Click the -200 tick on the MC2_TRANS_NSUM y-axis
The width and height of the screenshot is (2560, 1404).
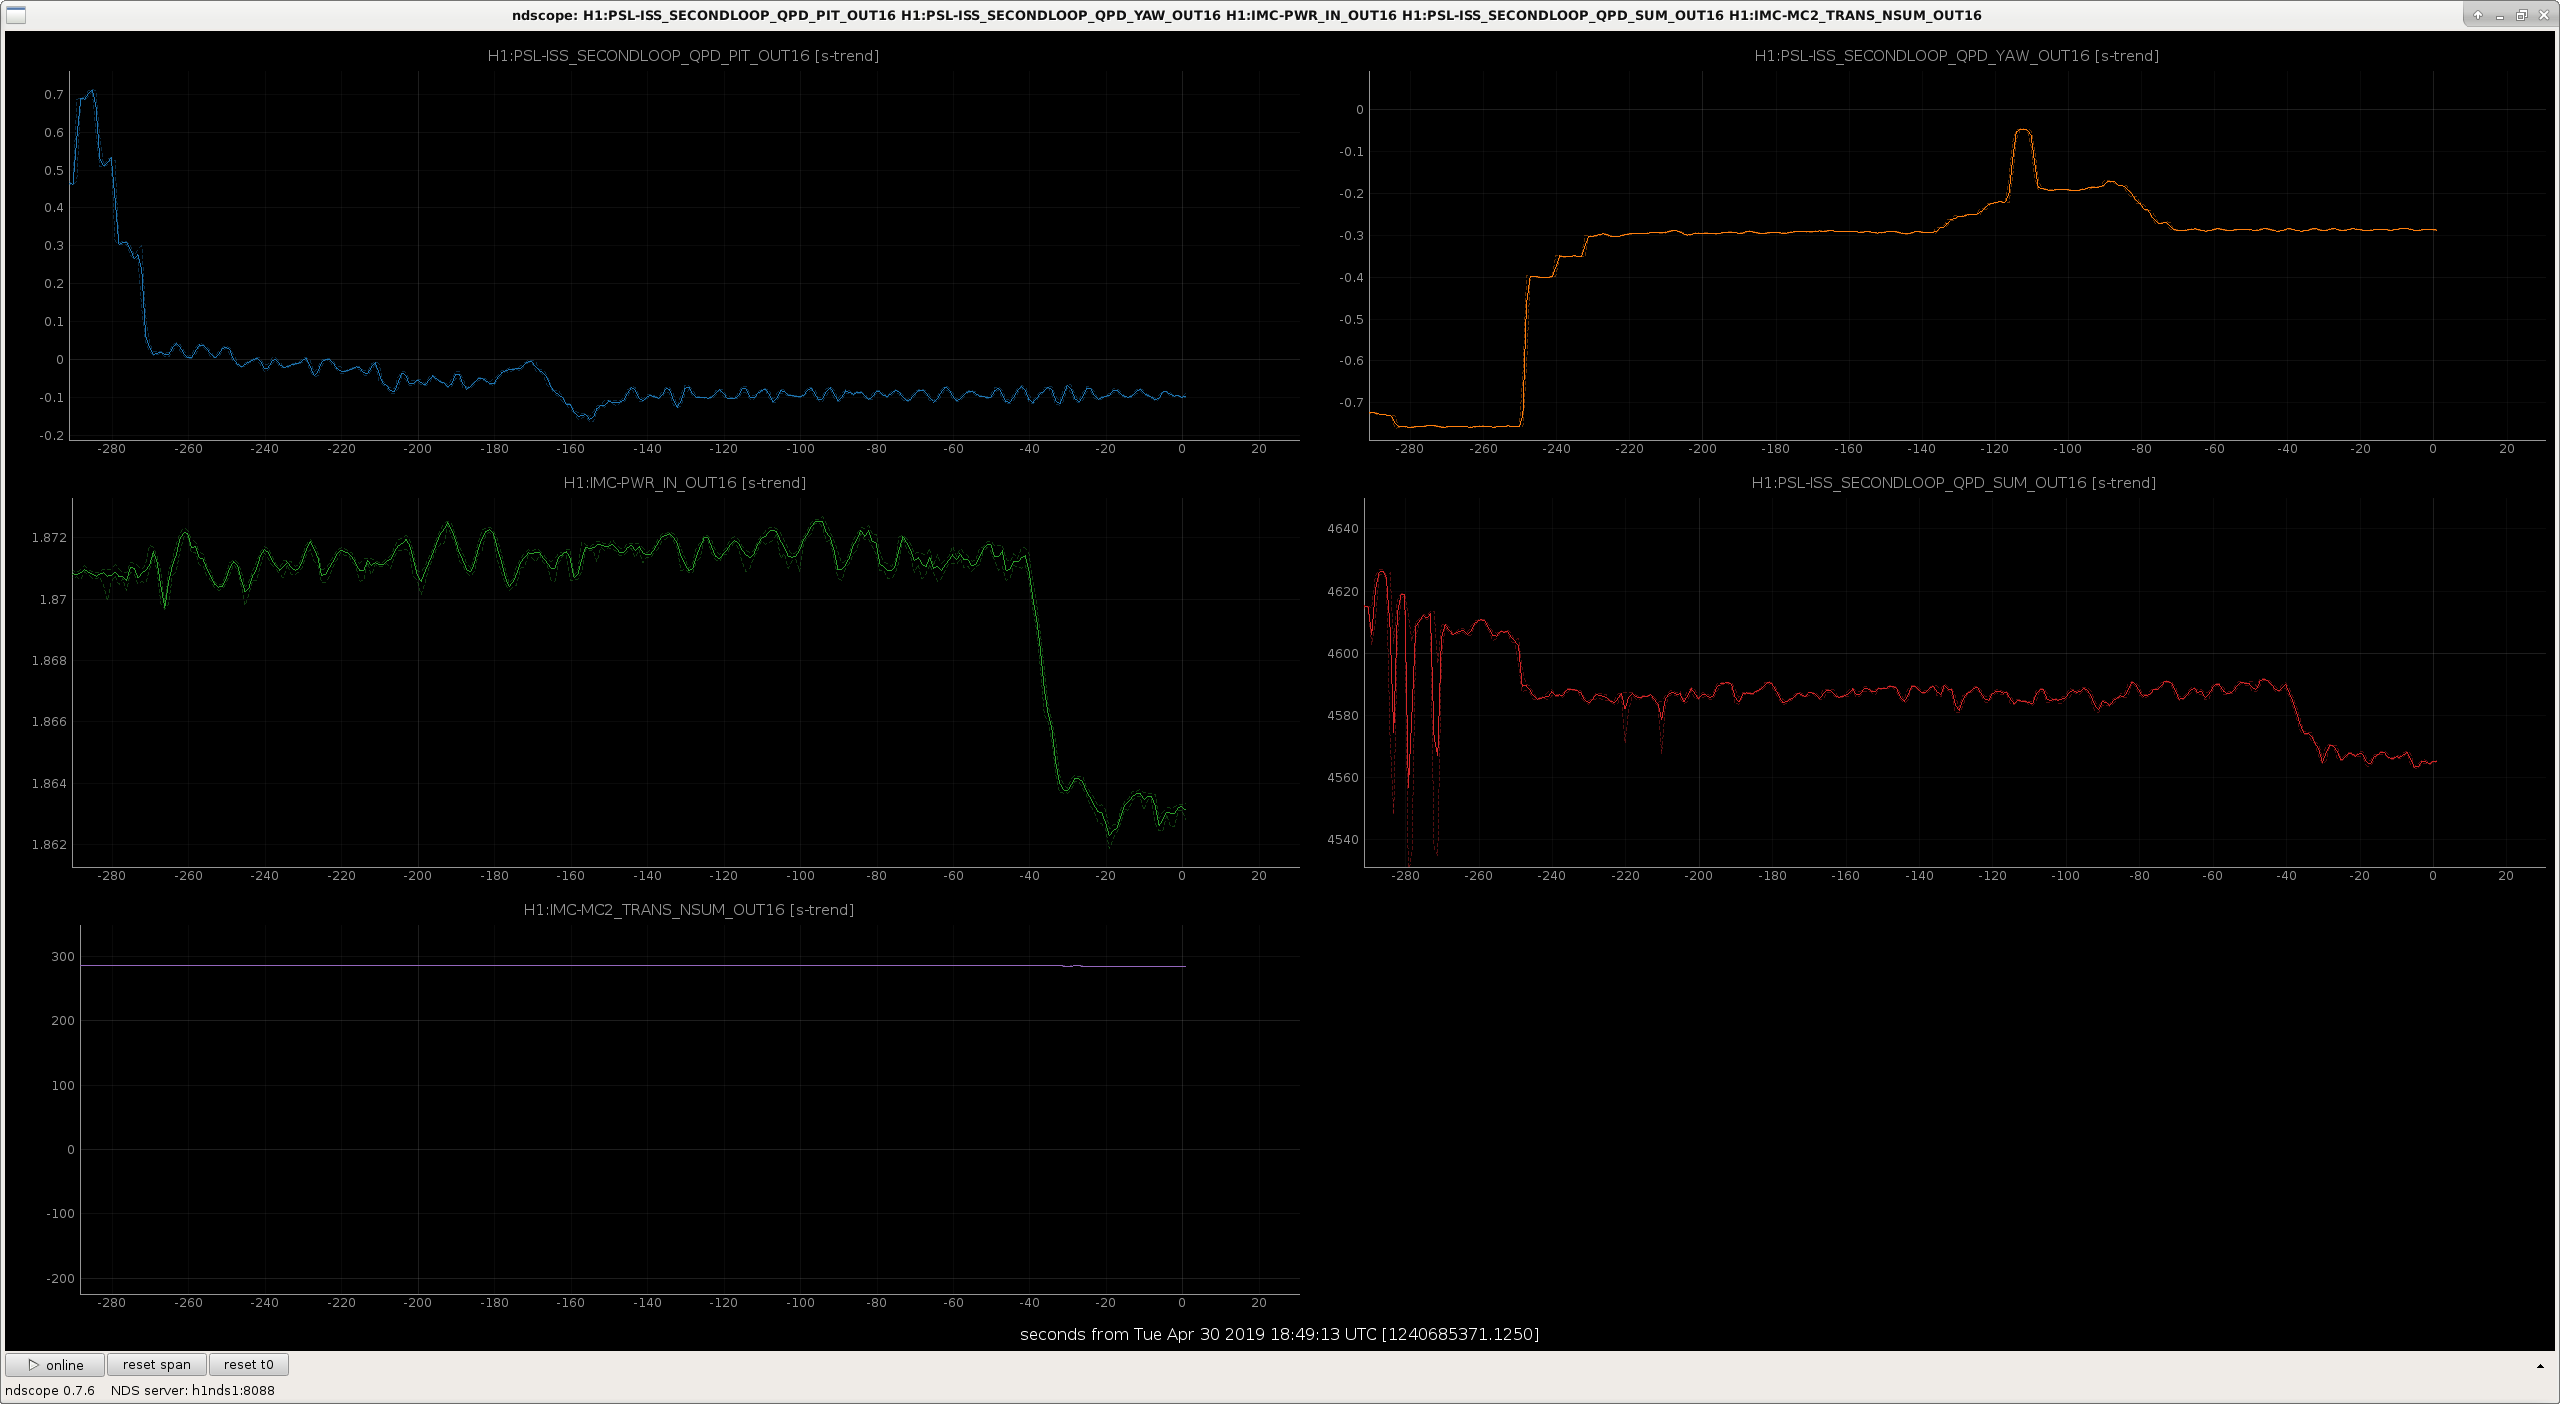tap(61, 1279)
